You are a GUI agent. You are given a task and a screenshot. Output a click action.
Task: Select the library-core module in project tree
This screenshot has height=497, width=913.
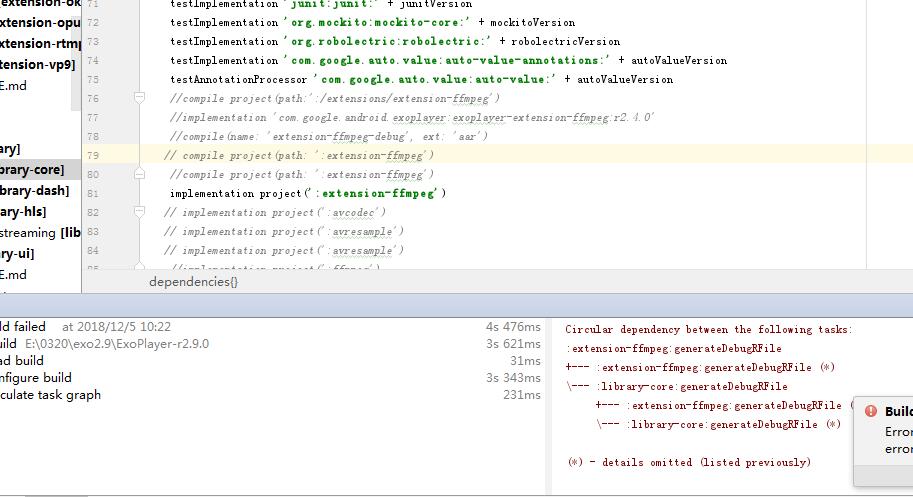[32, 169]
